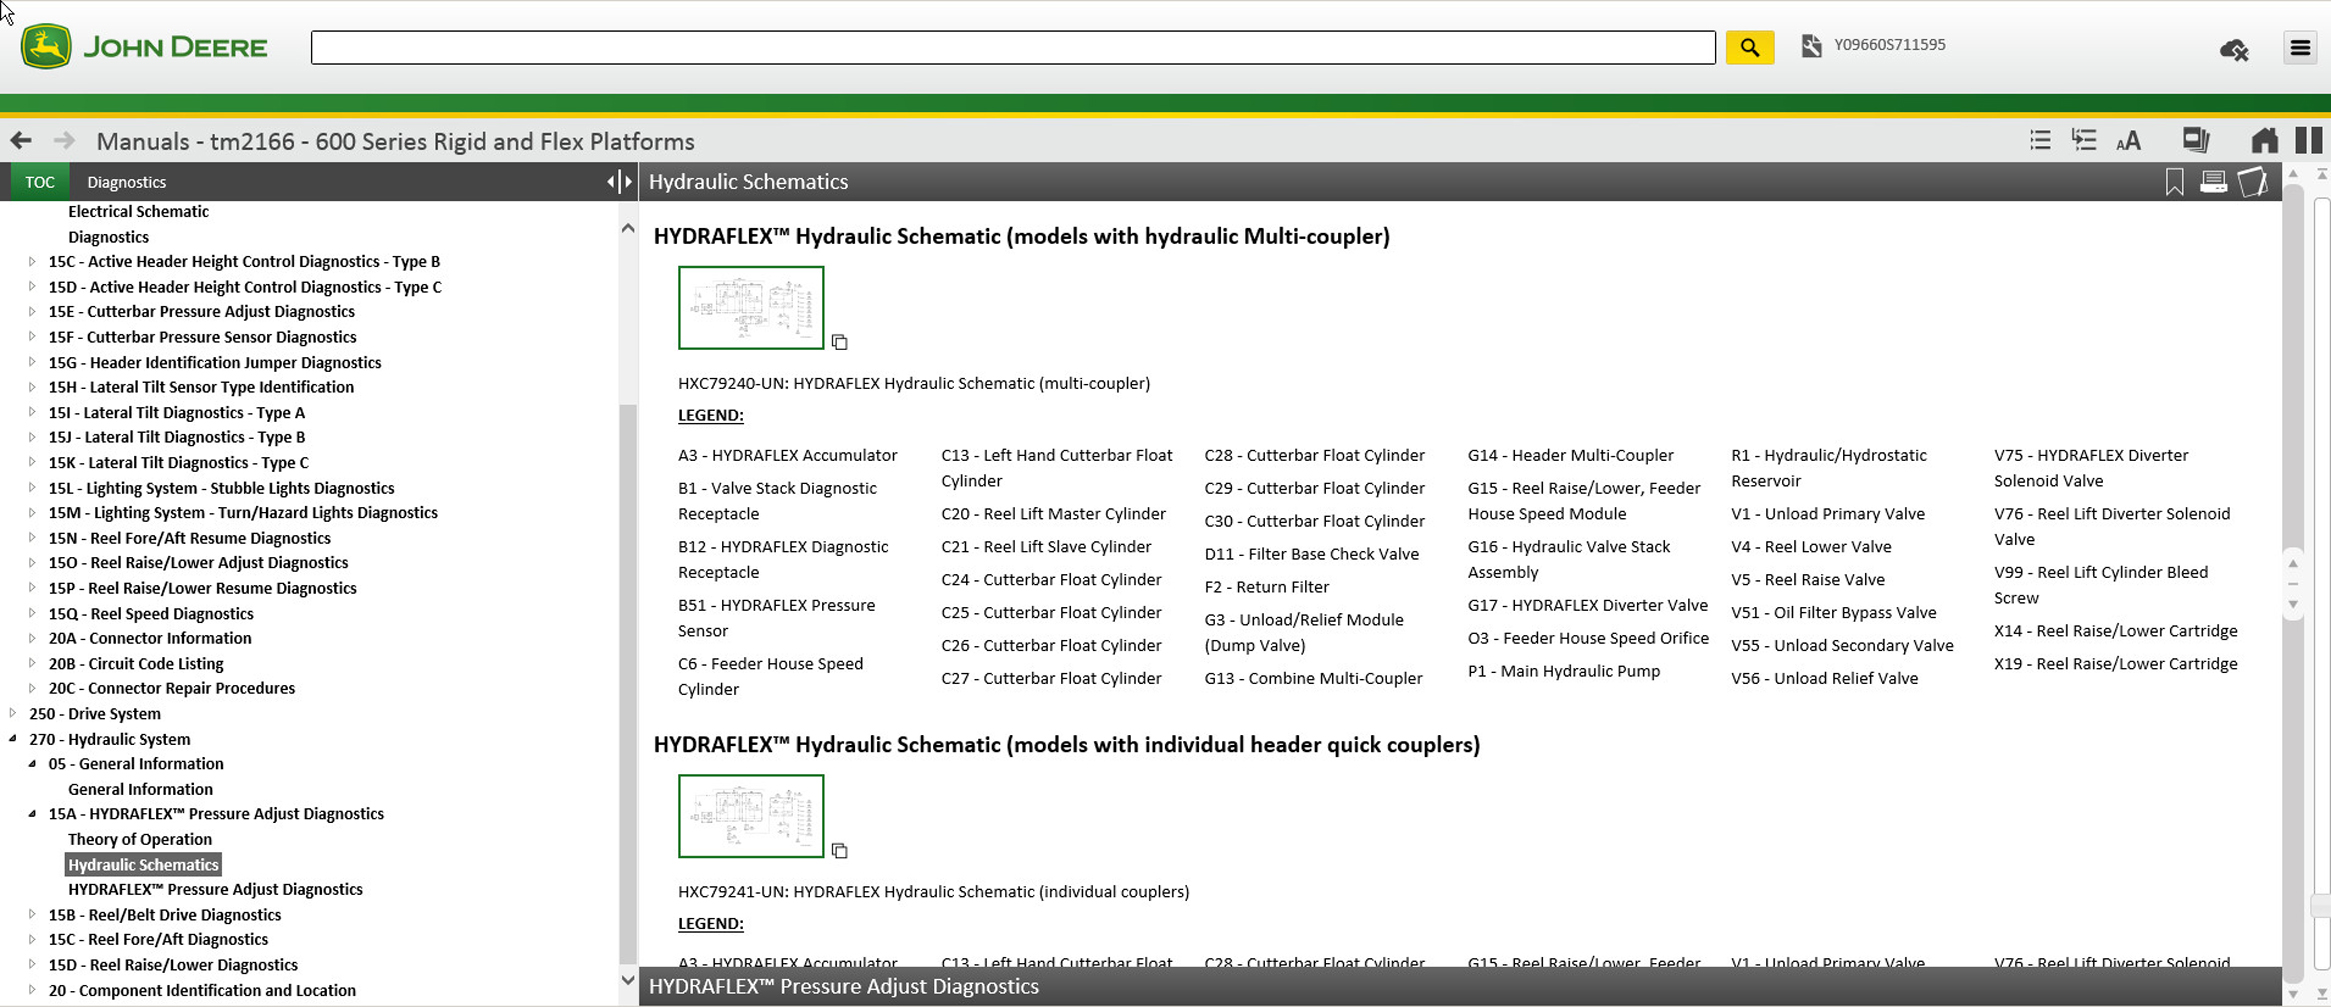Toggle the two-column layout icon

click(2308, 141)
